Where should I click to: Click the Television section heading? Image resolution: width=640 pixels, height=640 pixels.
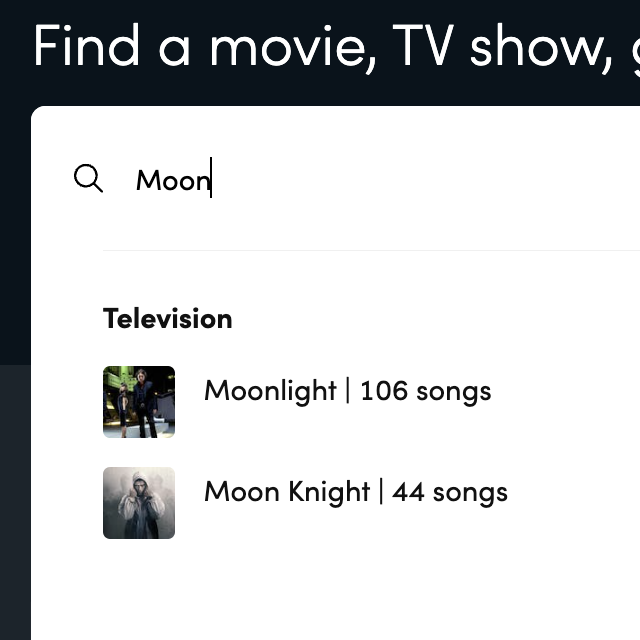tap(167, 319)
